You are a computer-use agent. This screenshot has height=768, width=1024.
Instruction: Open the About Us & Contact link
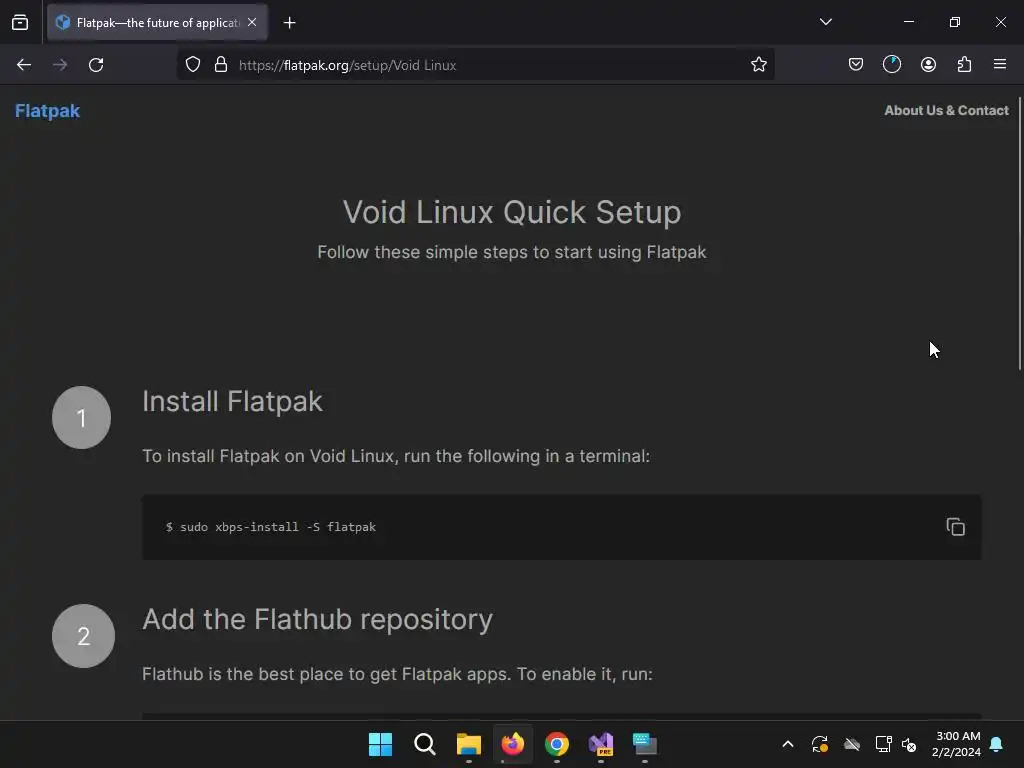pyautogui.click(x=946, y=111)
